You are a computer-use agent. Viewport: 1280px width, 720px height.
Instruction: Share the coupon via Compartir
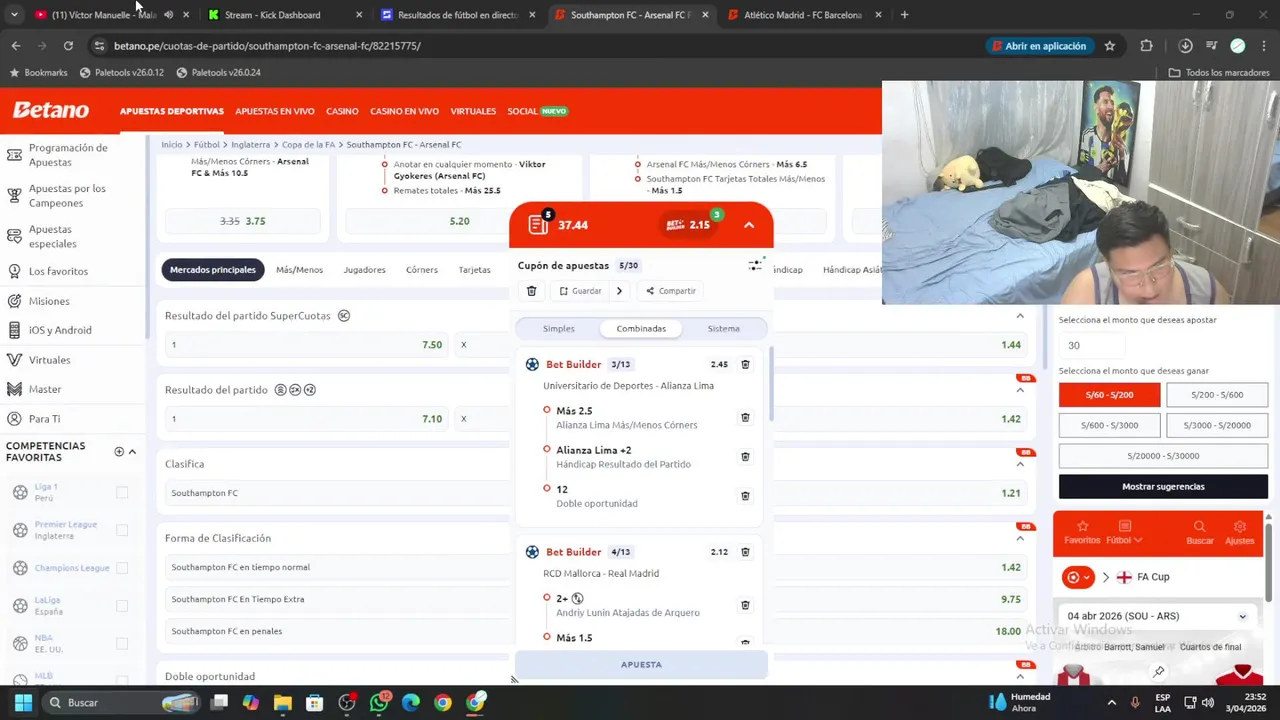[670, 291]
